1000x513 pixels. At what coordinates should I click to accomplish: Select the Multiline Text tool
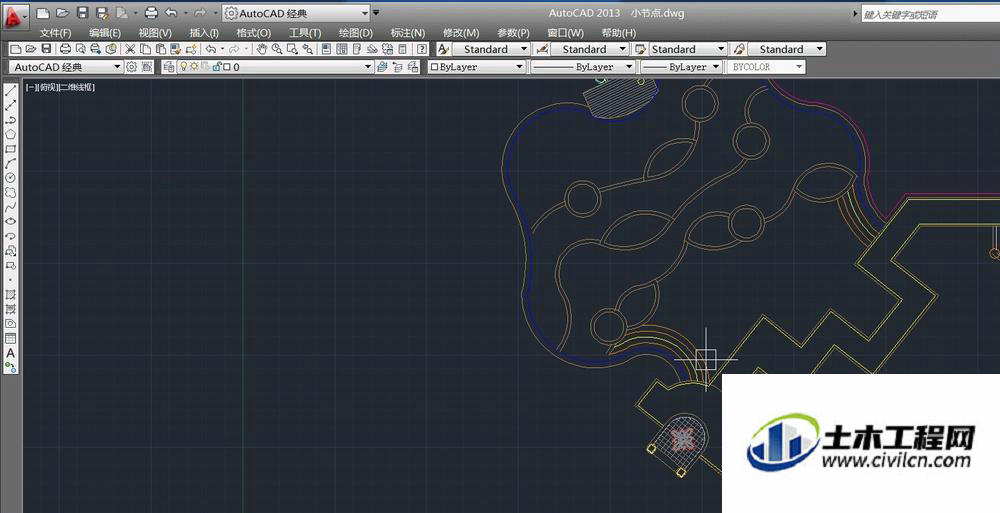coord(11,353)
